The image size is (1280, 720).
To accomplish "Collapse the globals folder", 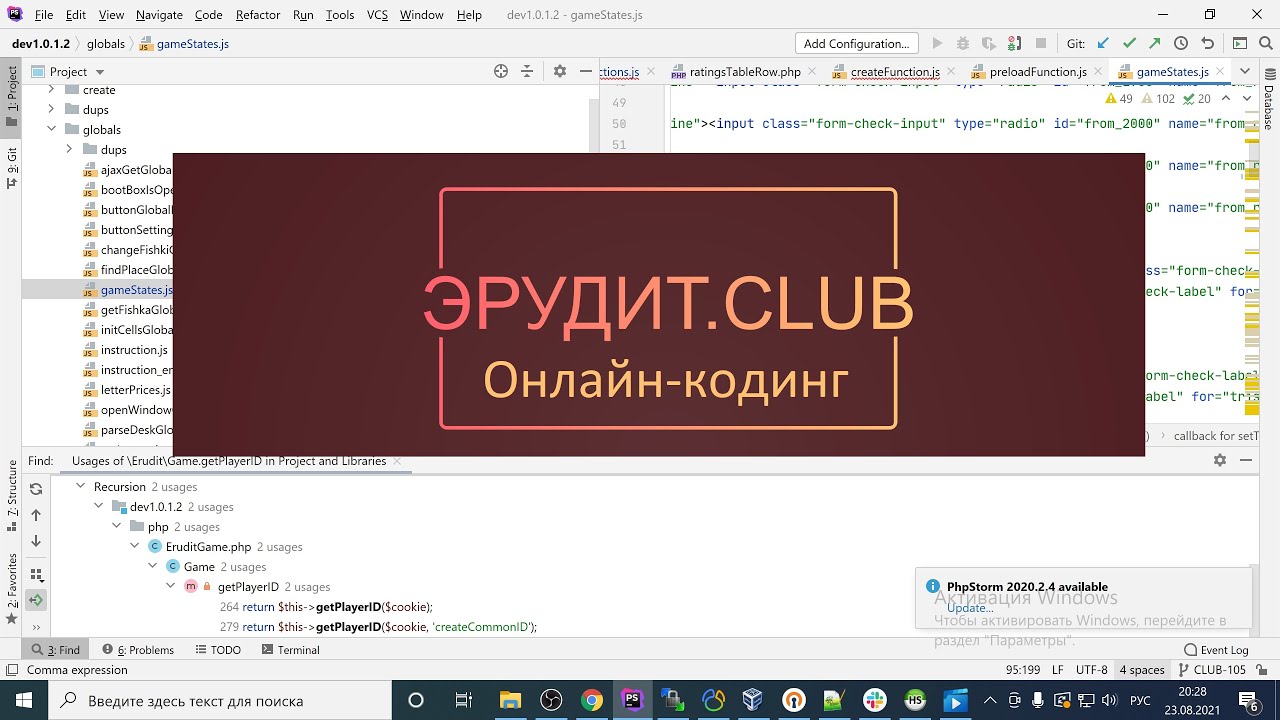I will (x=51, y=130).
